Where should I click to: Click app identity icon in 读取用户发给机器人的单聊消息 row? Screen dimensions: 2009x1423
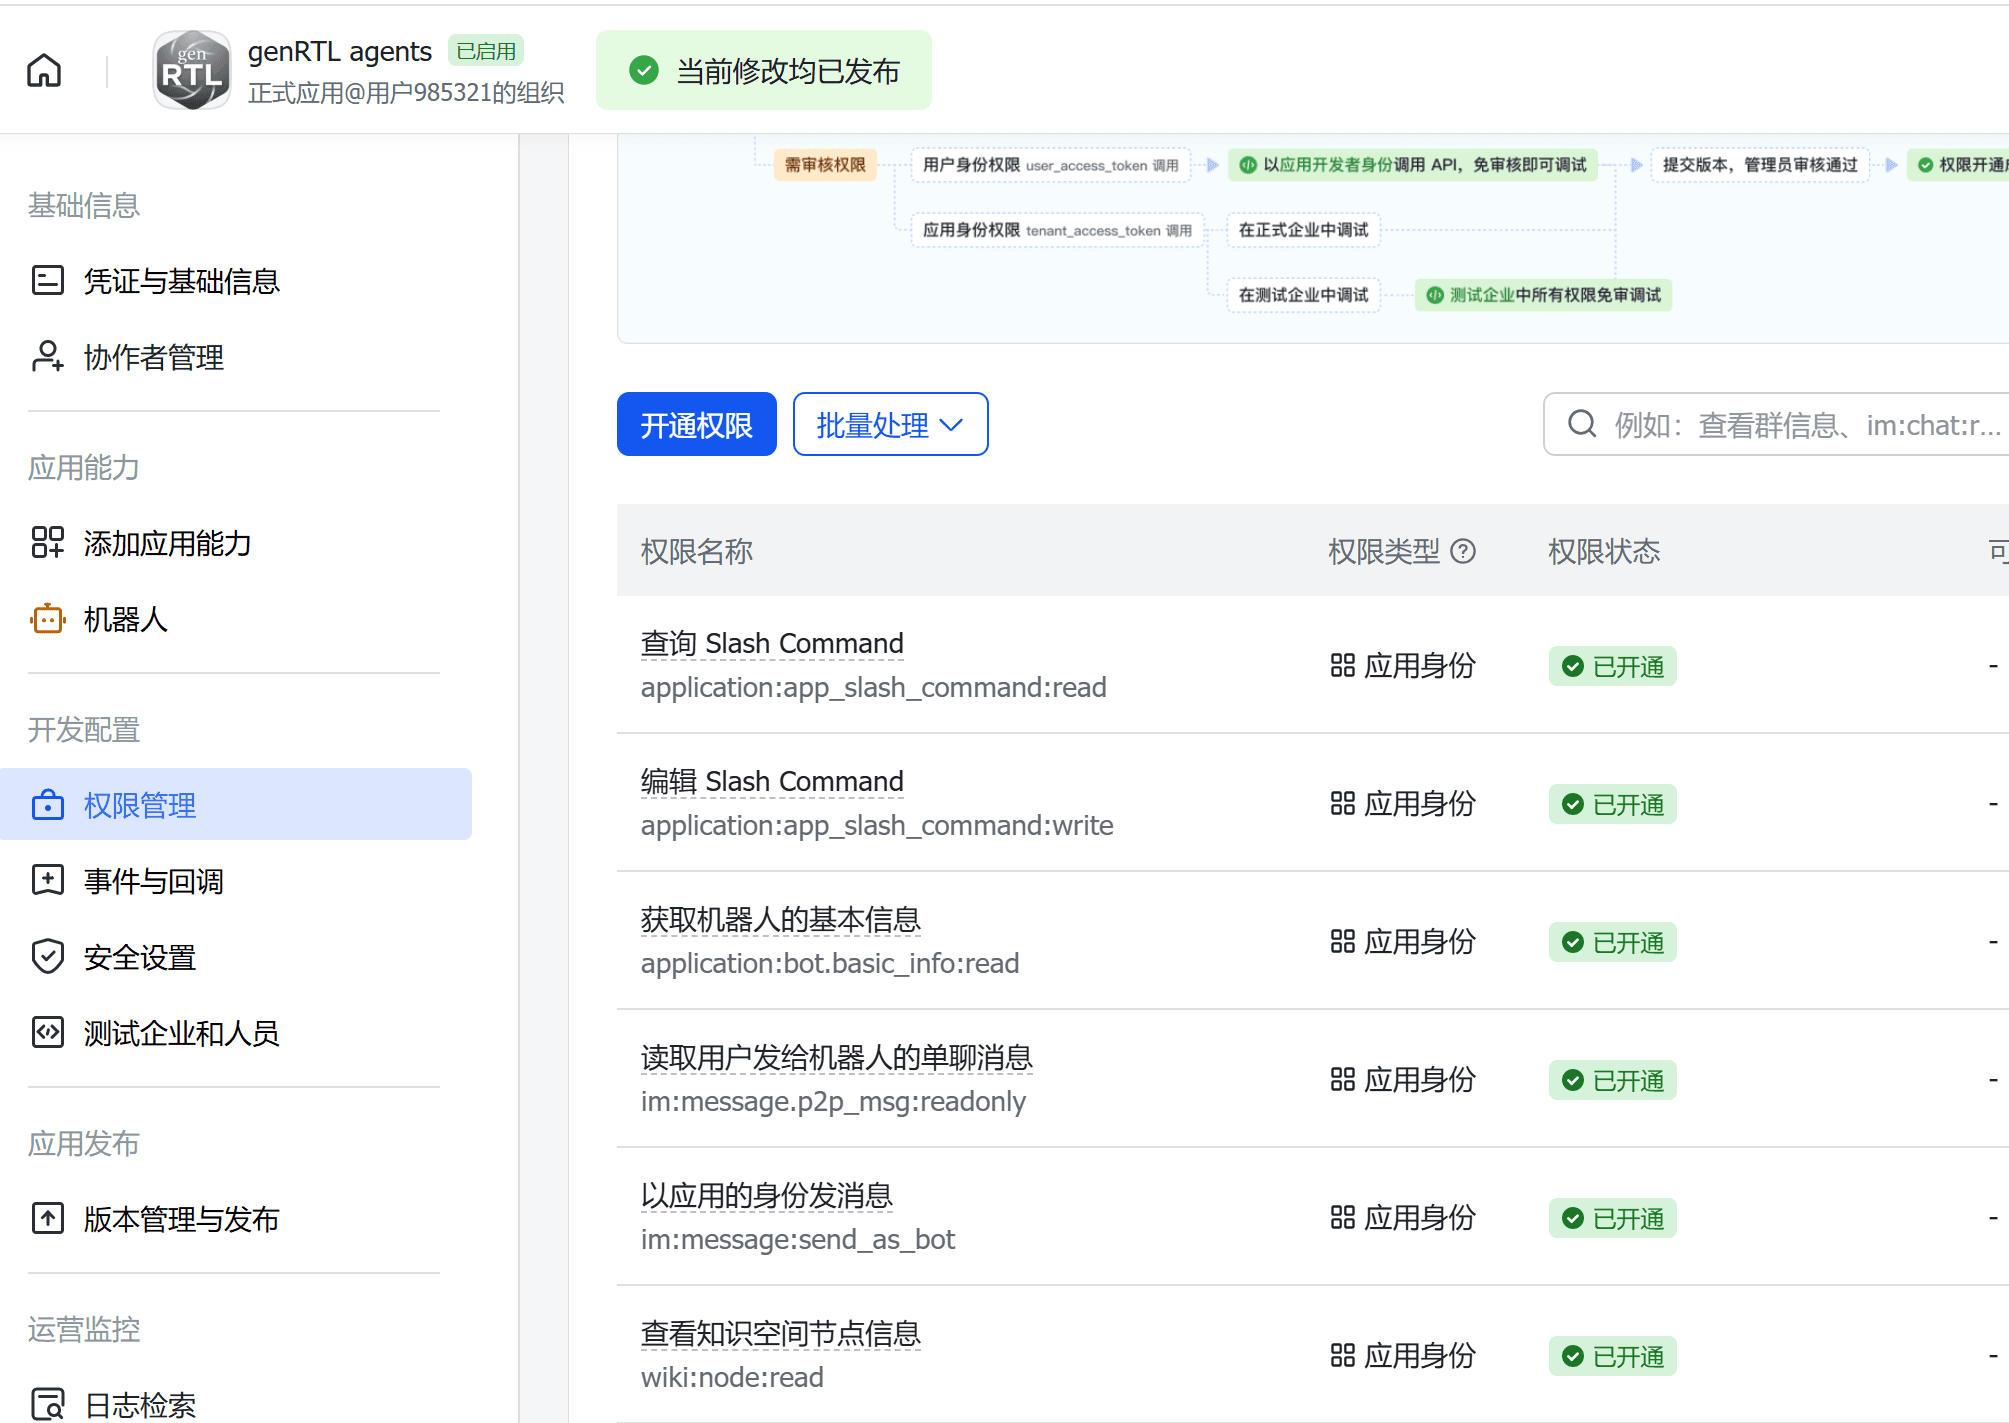click(x=1343, y=1079)
